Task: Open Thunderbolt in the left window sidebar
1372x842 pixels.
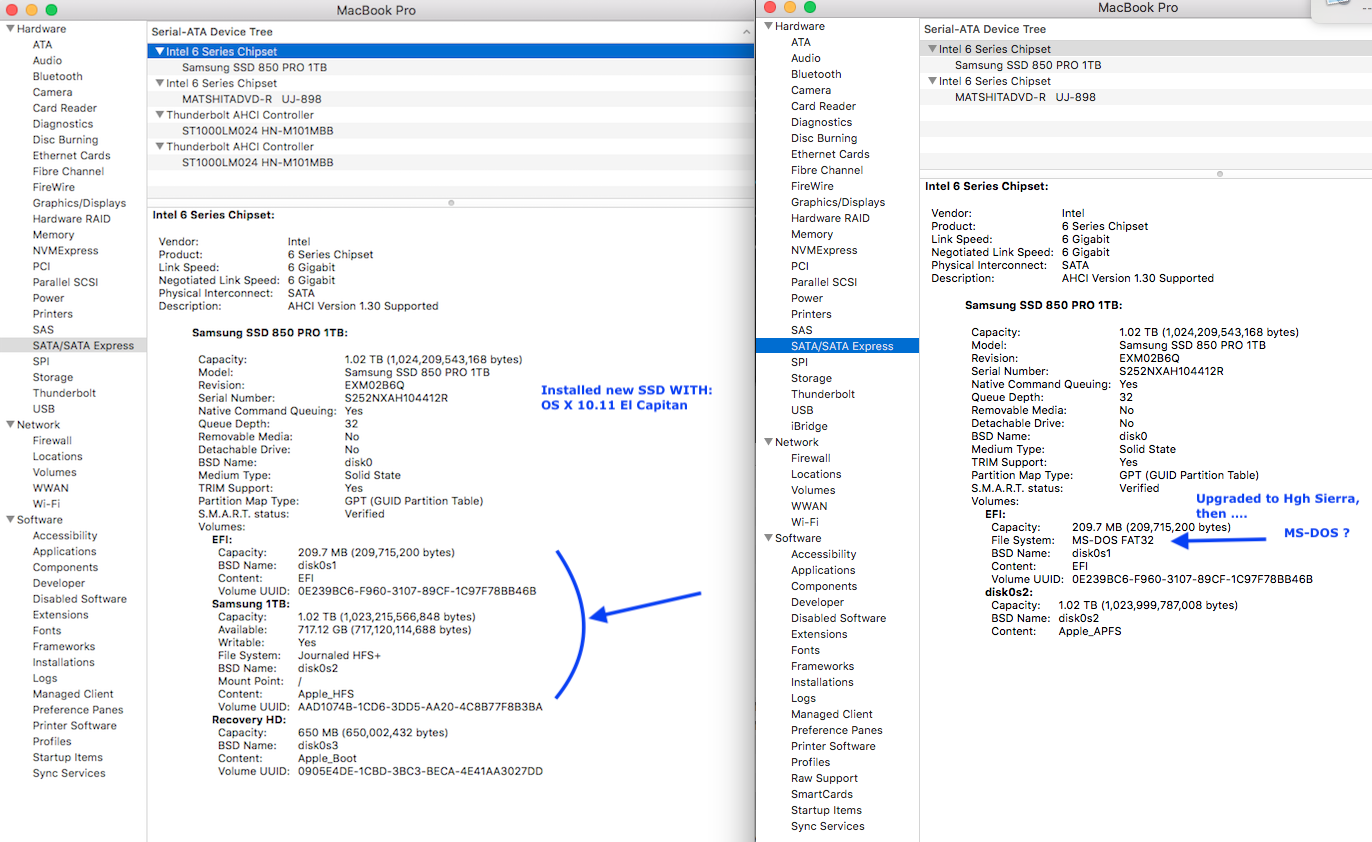Action: click(x=64, y=393)
